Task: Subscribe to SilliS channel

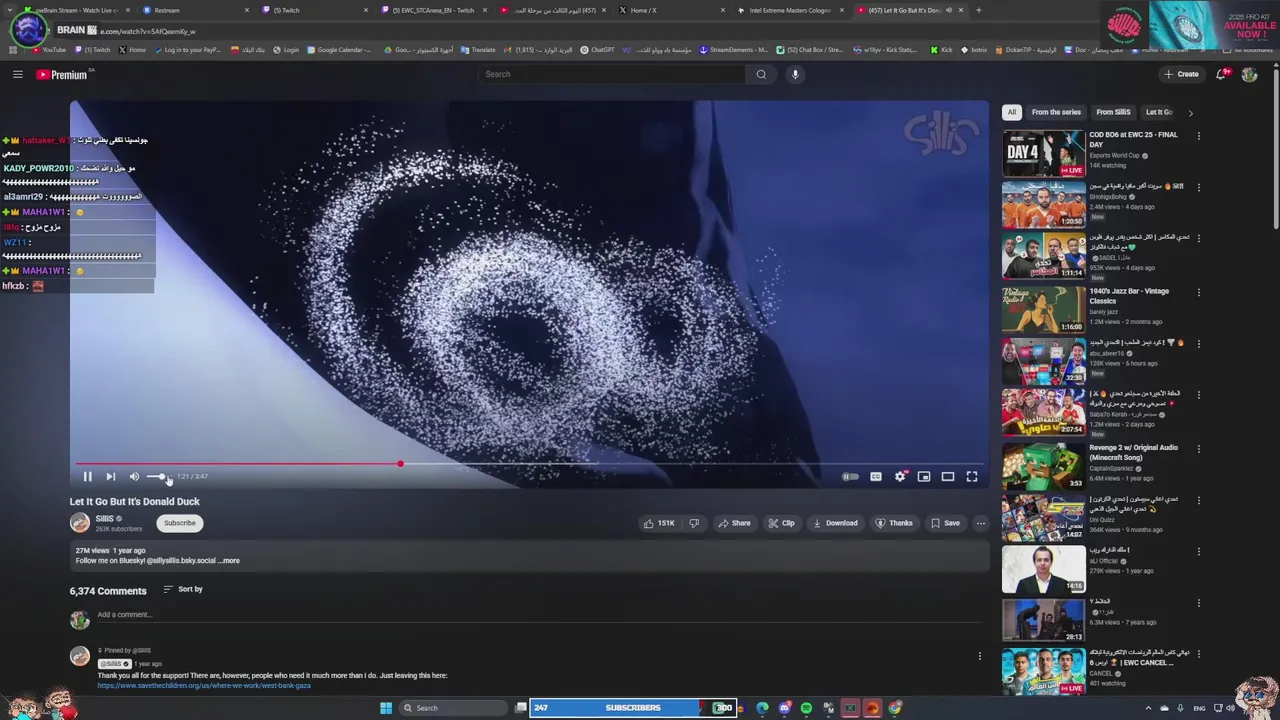Action: (x=180, y=523)
